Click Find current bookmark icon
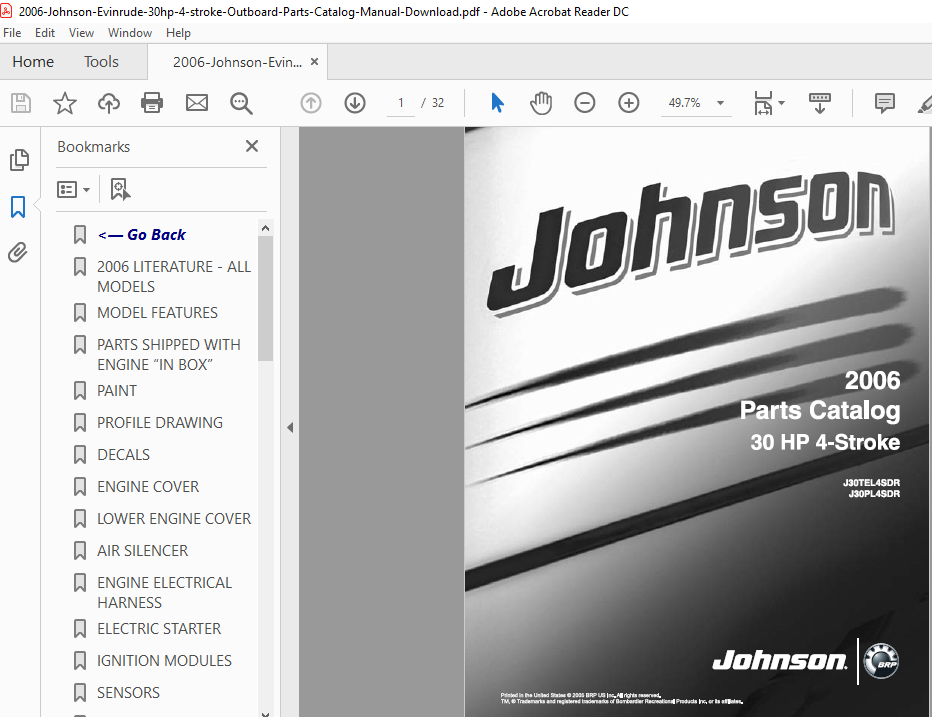The height and width of the screenshot is (717, 932). tap(120, 190)
